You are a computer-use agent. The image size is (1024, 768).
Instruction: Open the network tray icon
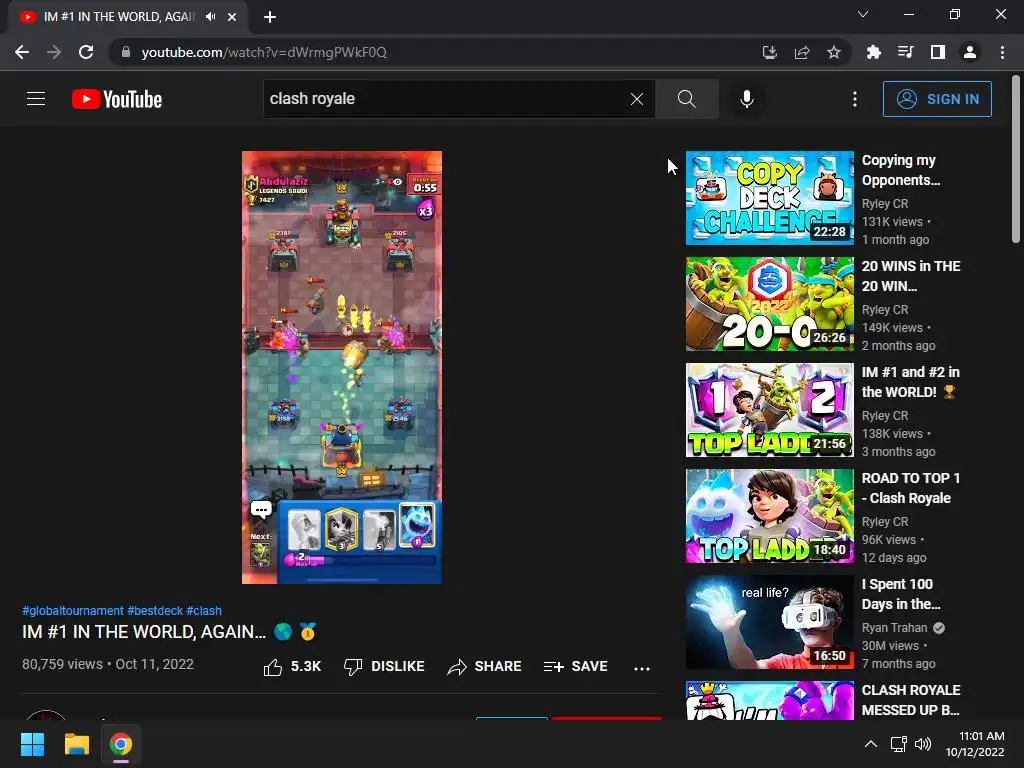pos(899,744)
